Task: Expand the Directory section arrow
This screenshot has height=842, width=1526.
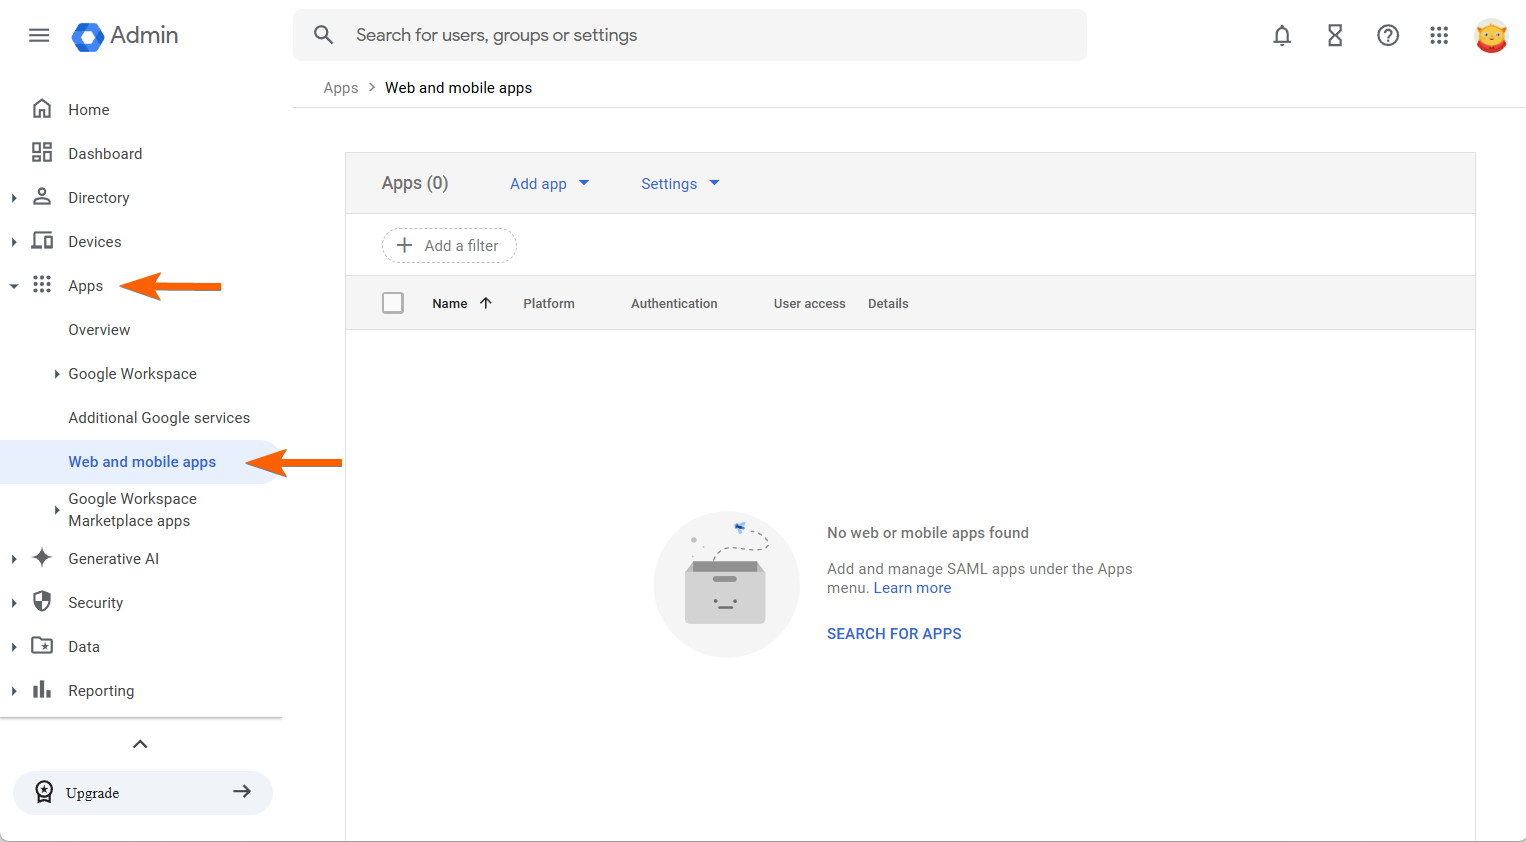Action: click(14, 198)
